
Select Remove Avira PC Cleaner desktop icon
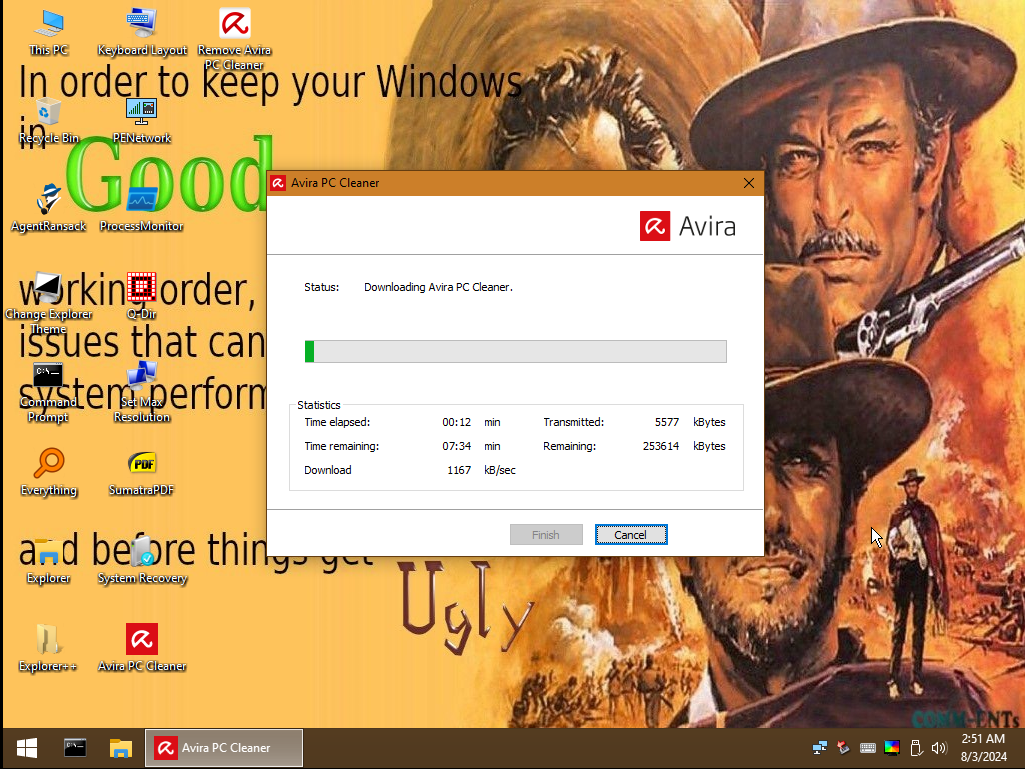[x=234, y=39]
